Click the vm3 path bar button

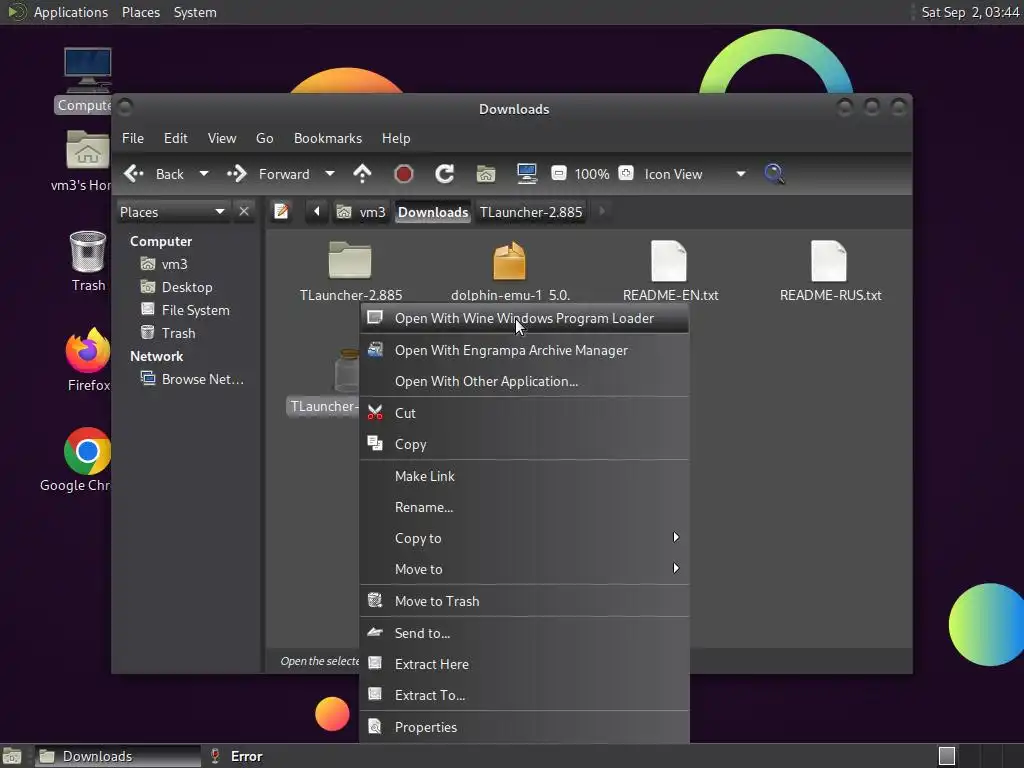point(361,212)
